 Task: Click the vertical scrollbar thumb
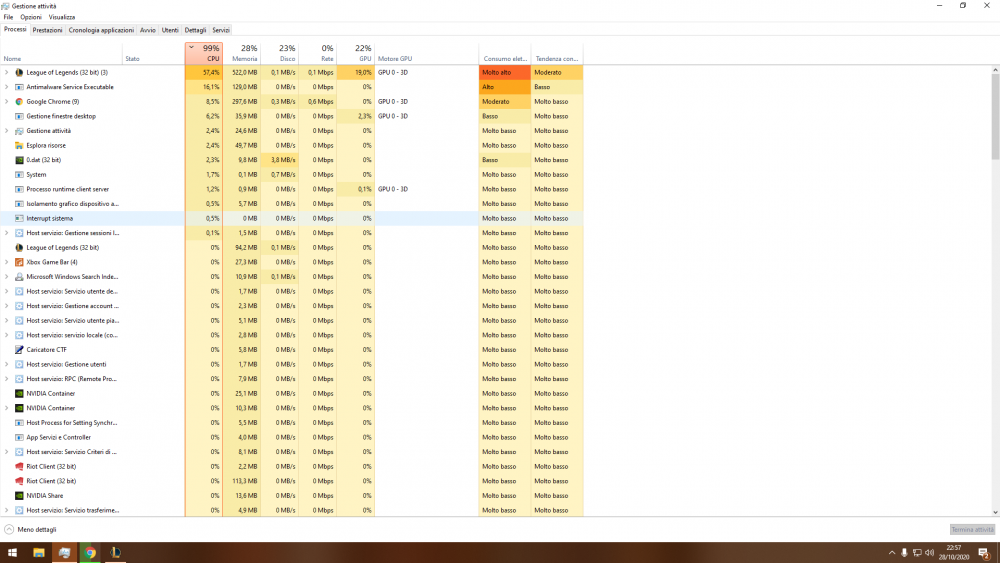[x=995, y=116]
